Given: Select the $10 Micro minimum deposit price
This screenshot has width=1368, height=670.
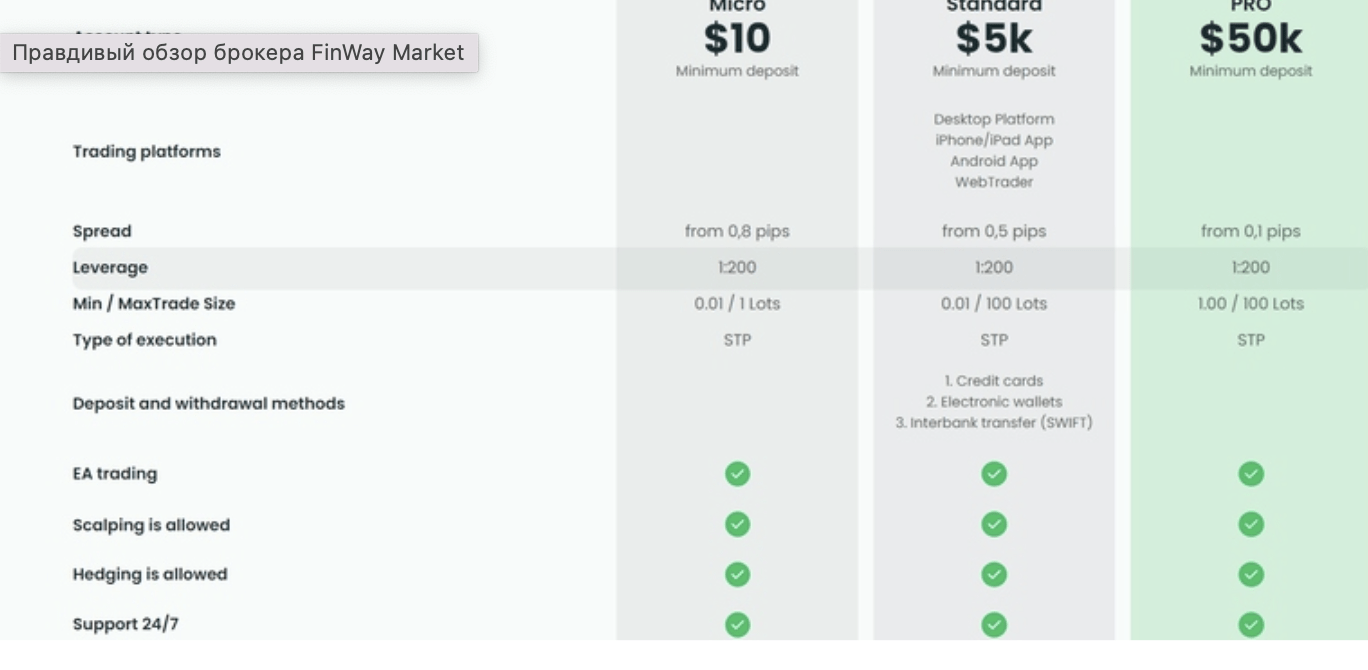Looking at the screenshot, I should (737, 38).
